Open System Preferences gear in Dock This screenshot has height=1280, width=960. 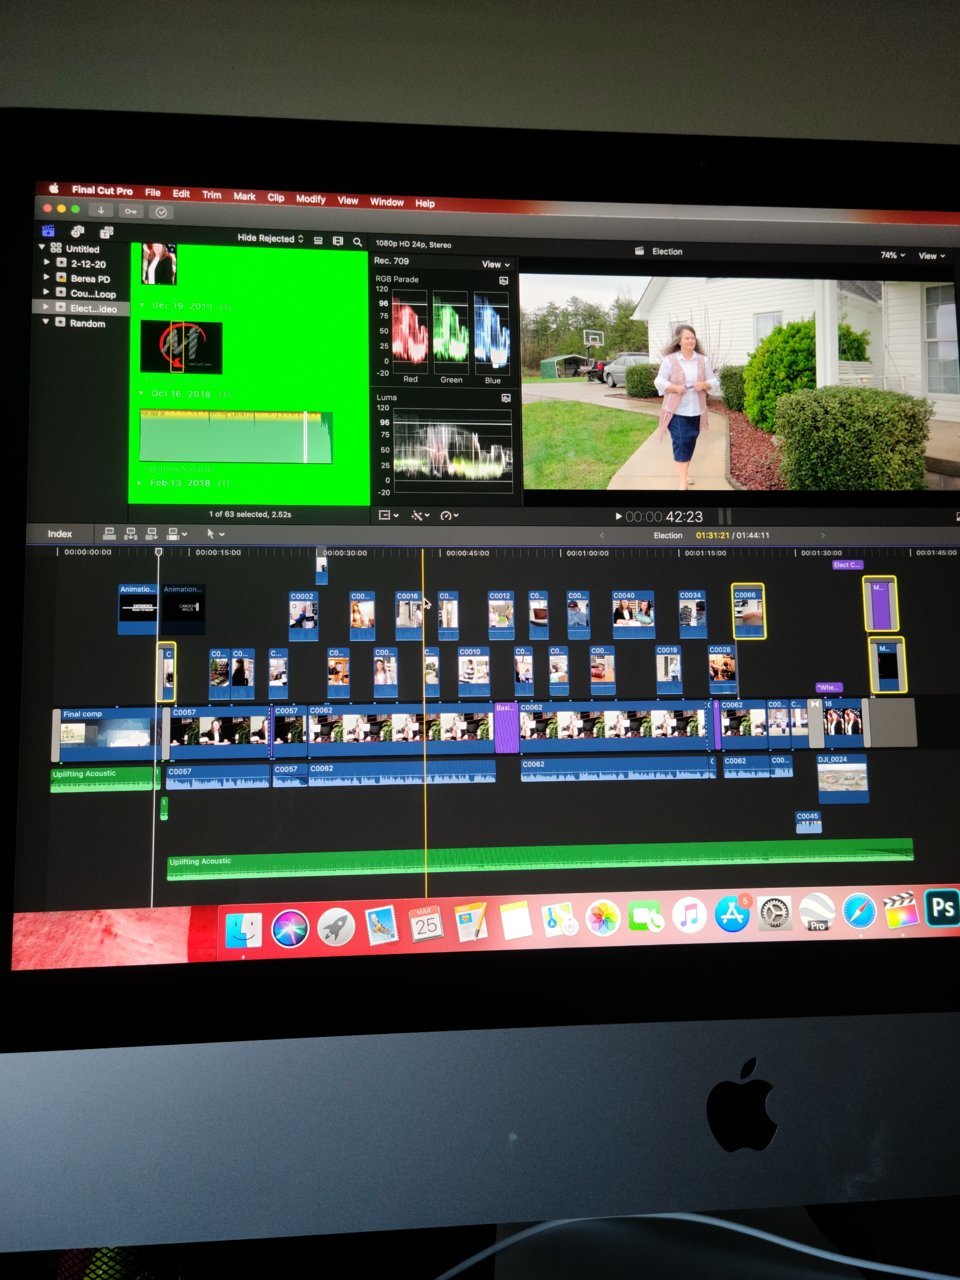click(775, 913)
